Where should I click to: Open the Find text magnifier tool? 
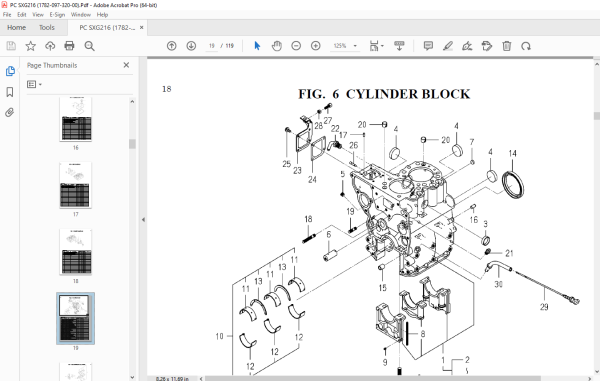(x=90, y=46)
